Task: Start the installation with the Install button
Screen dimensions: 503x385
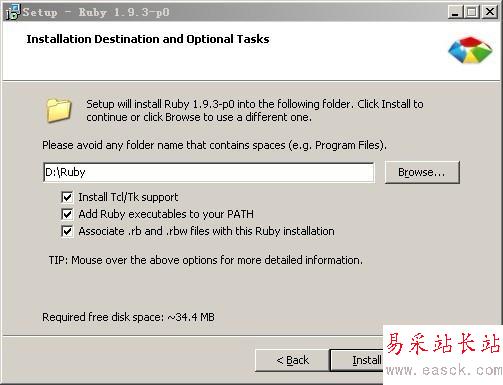Action: (x=357, y=360)
